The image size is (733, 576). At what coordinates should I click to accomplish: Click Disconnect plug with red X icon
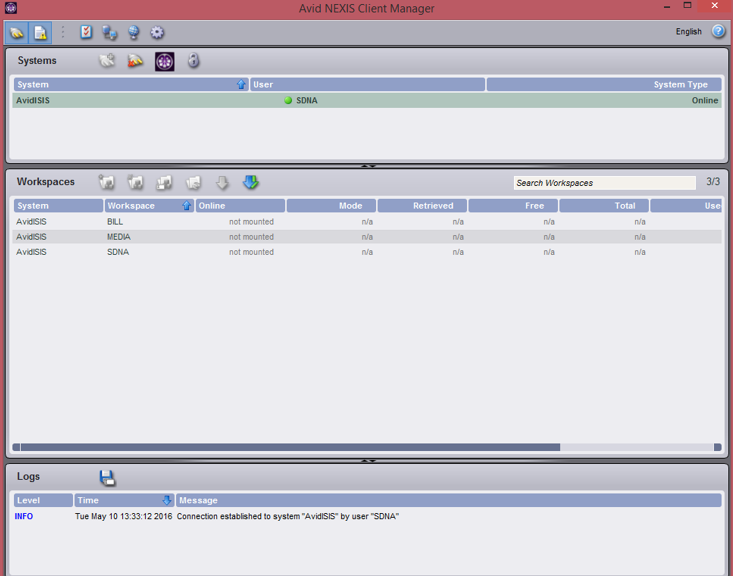click(x=136, y=61)
